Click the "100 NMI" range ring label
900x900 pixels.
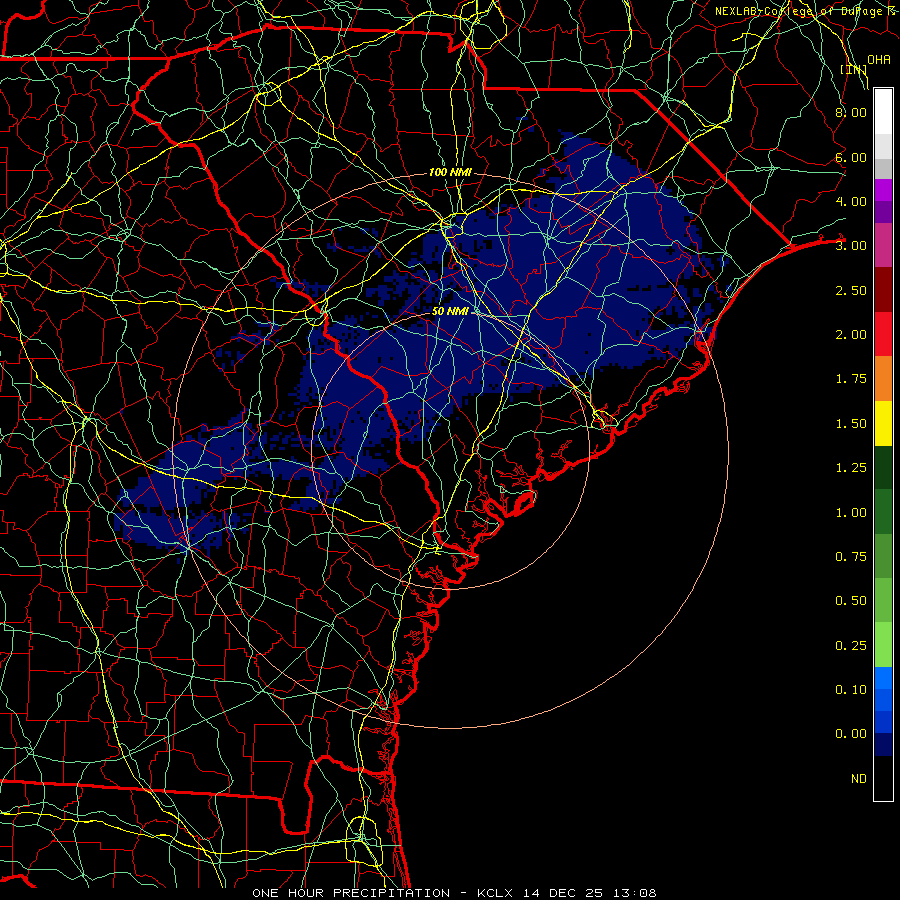450,172
